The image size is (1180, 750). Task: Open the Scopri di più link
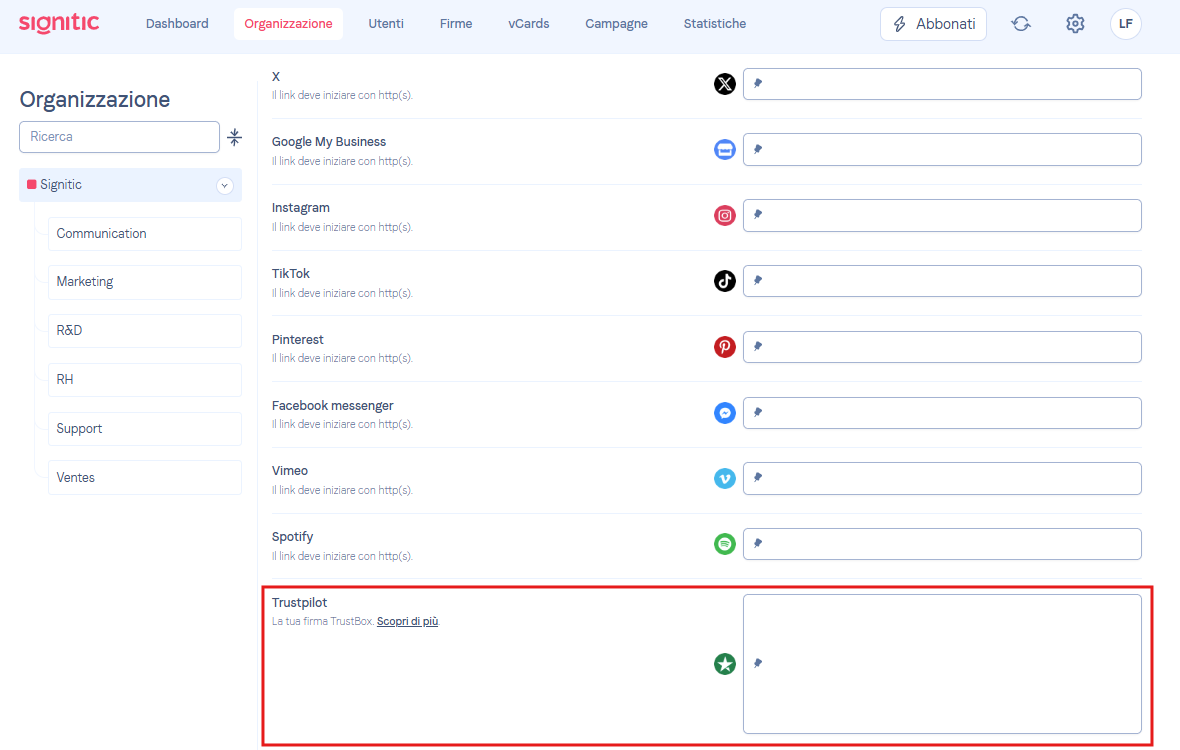[x=407, y=621]
